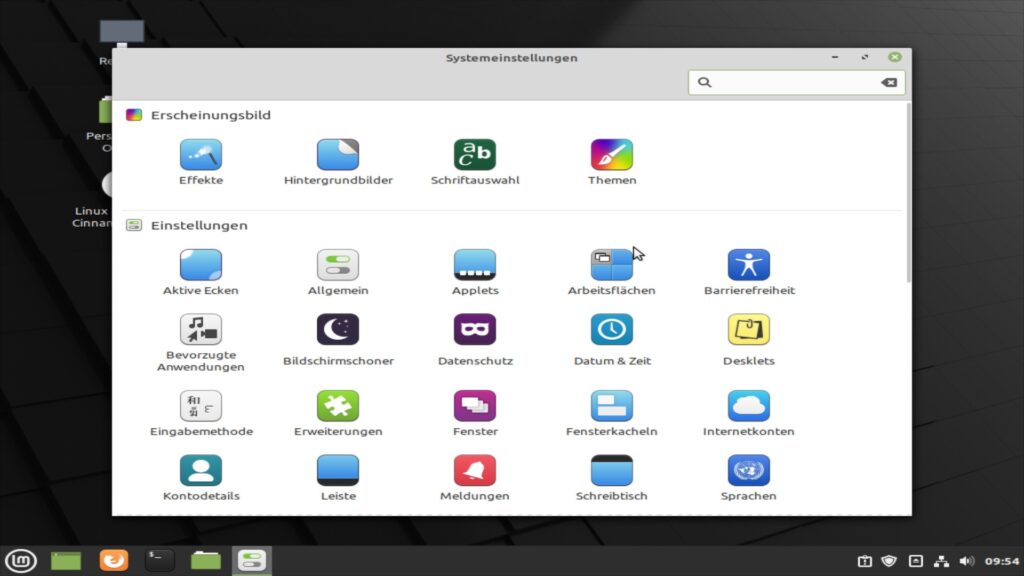Image resolution: width=1024 pixels, height=576 pixels.
Task: Open Datum & Zeit settings
Action: tap(612, 340)
